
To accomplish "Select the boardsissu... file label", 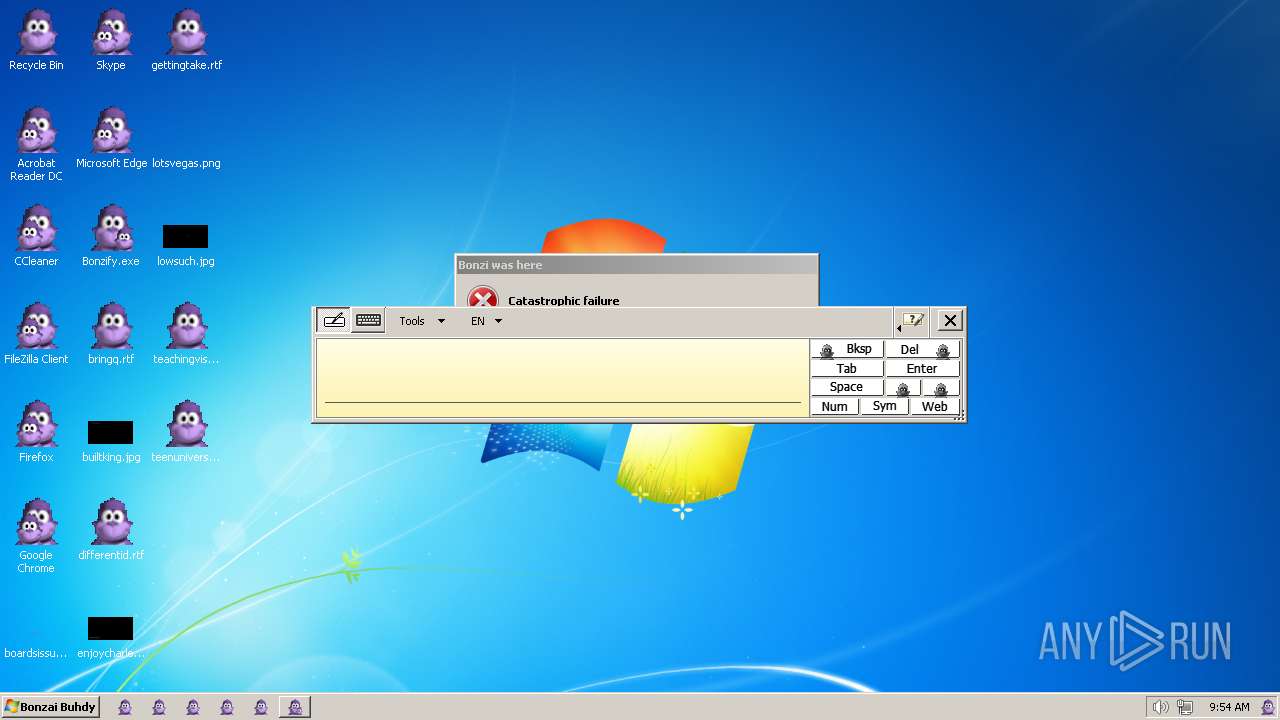I will point(36,653).
